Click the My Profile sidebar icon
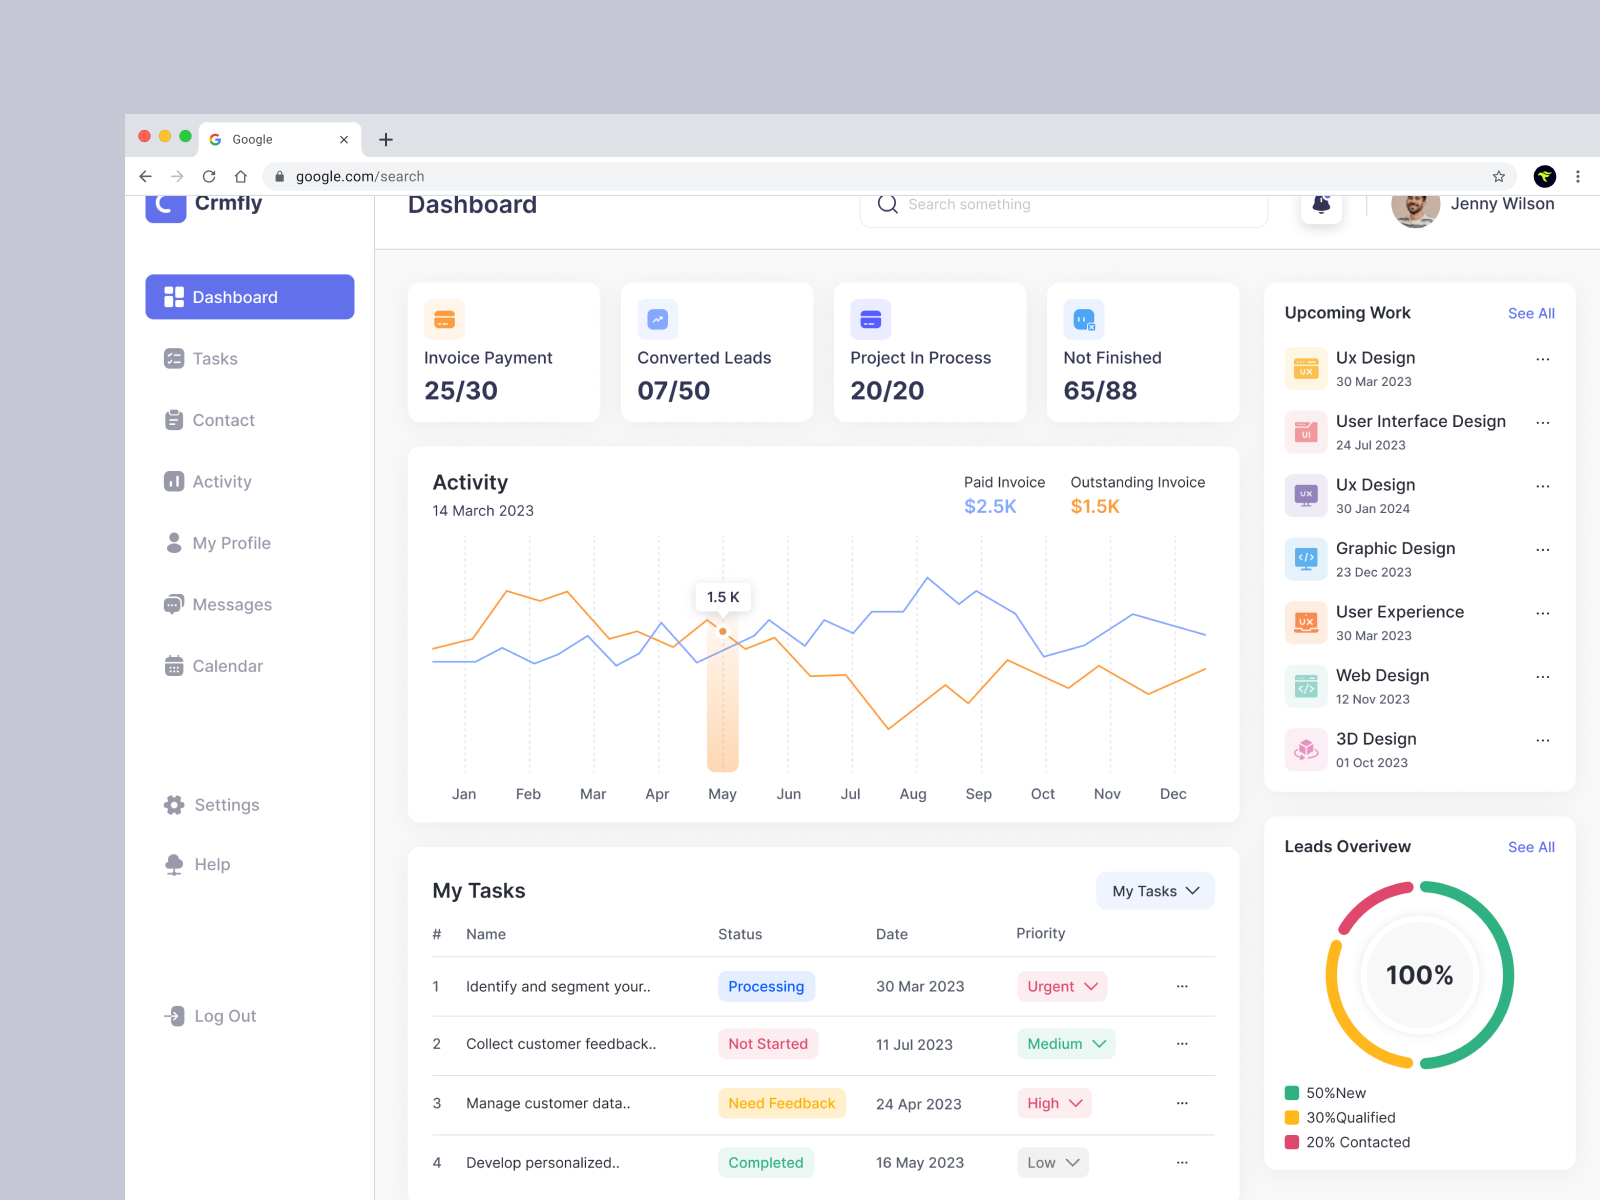This screenshot has width=1600, height=1200. (174, 543)
